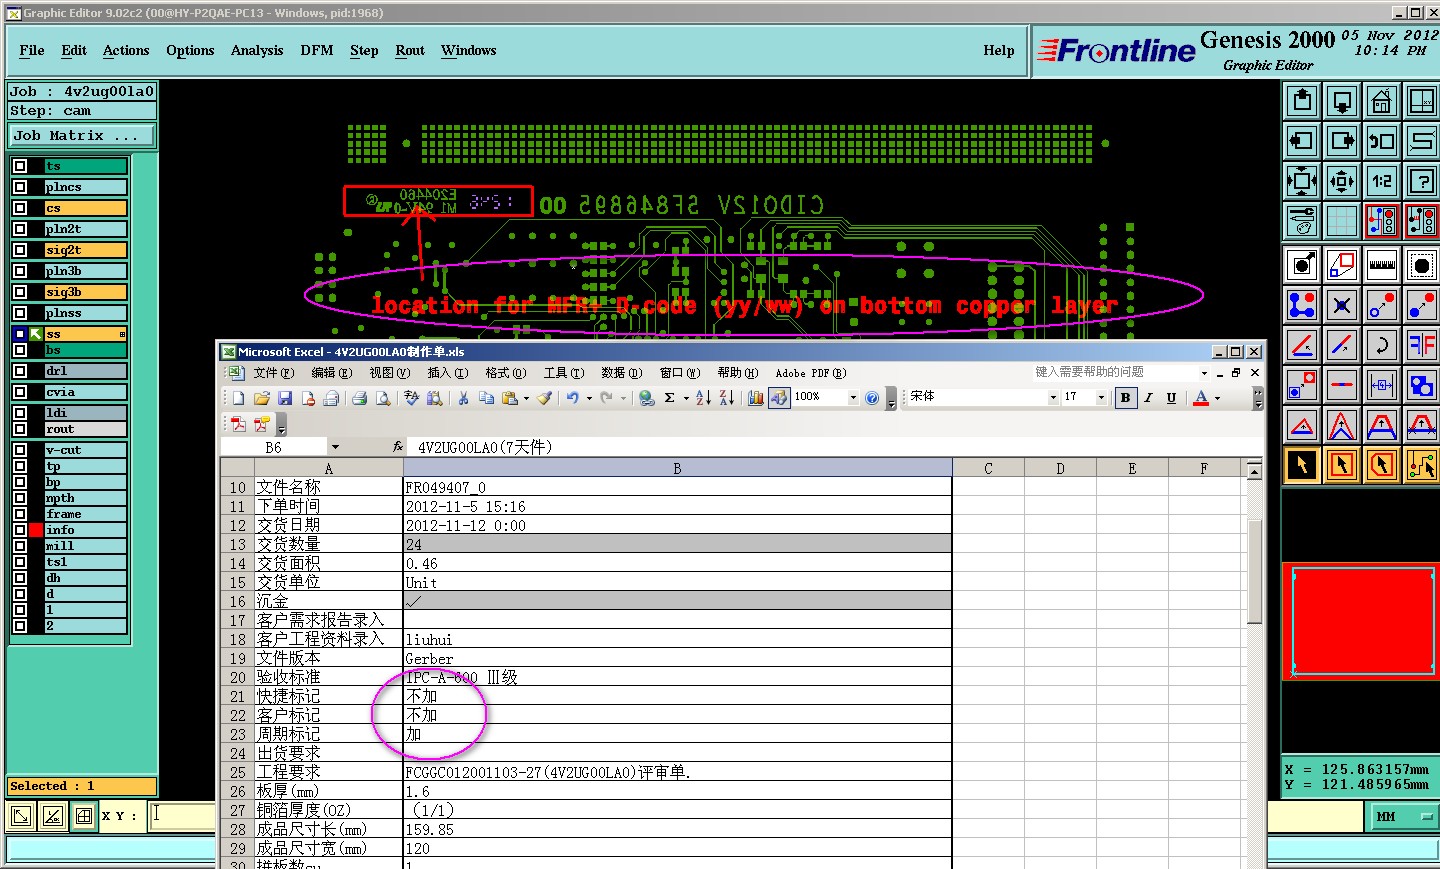This screenshot has height=869, width=1440.
Task: Click the 1:2 zoom scale icon
Action: (1382, 181)
